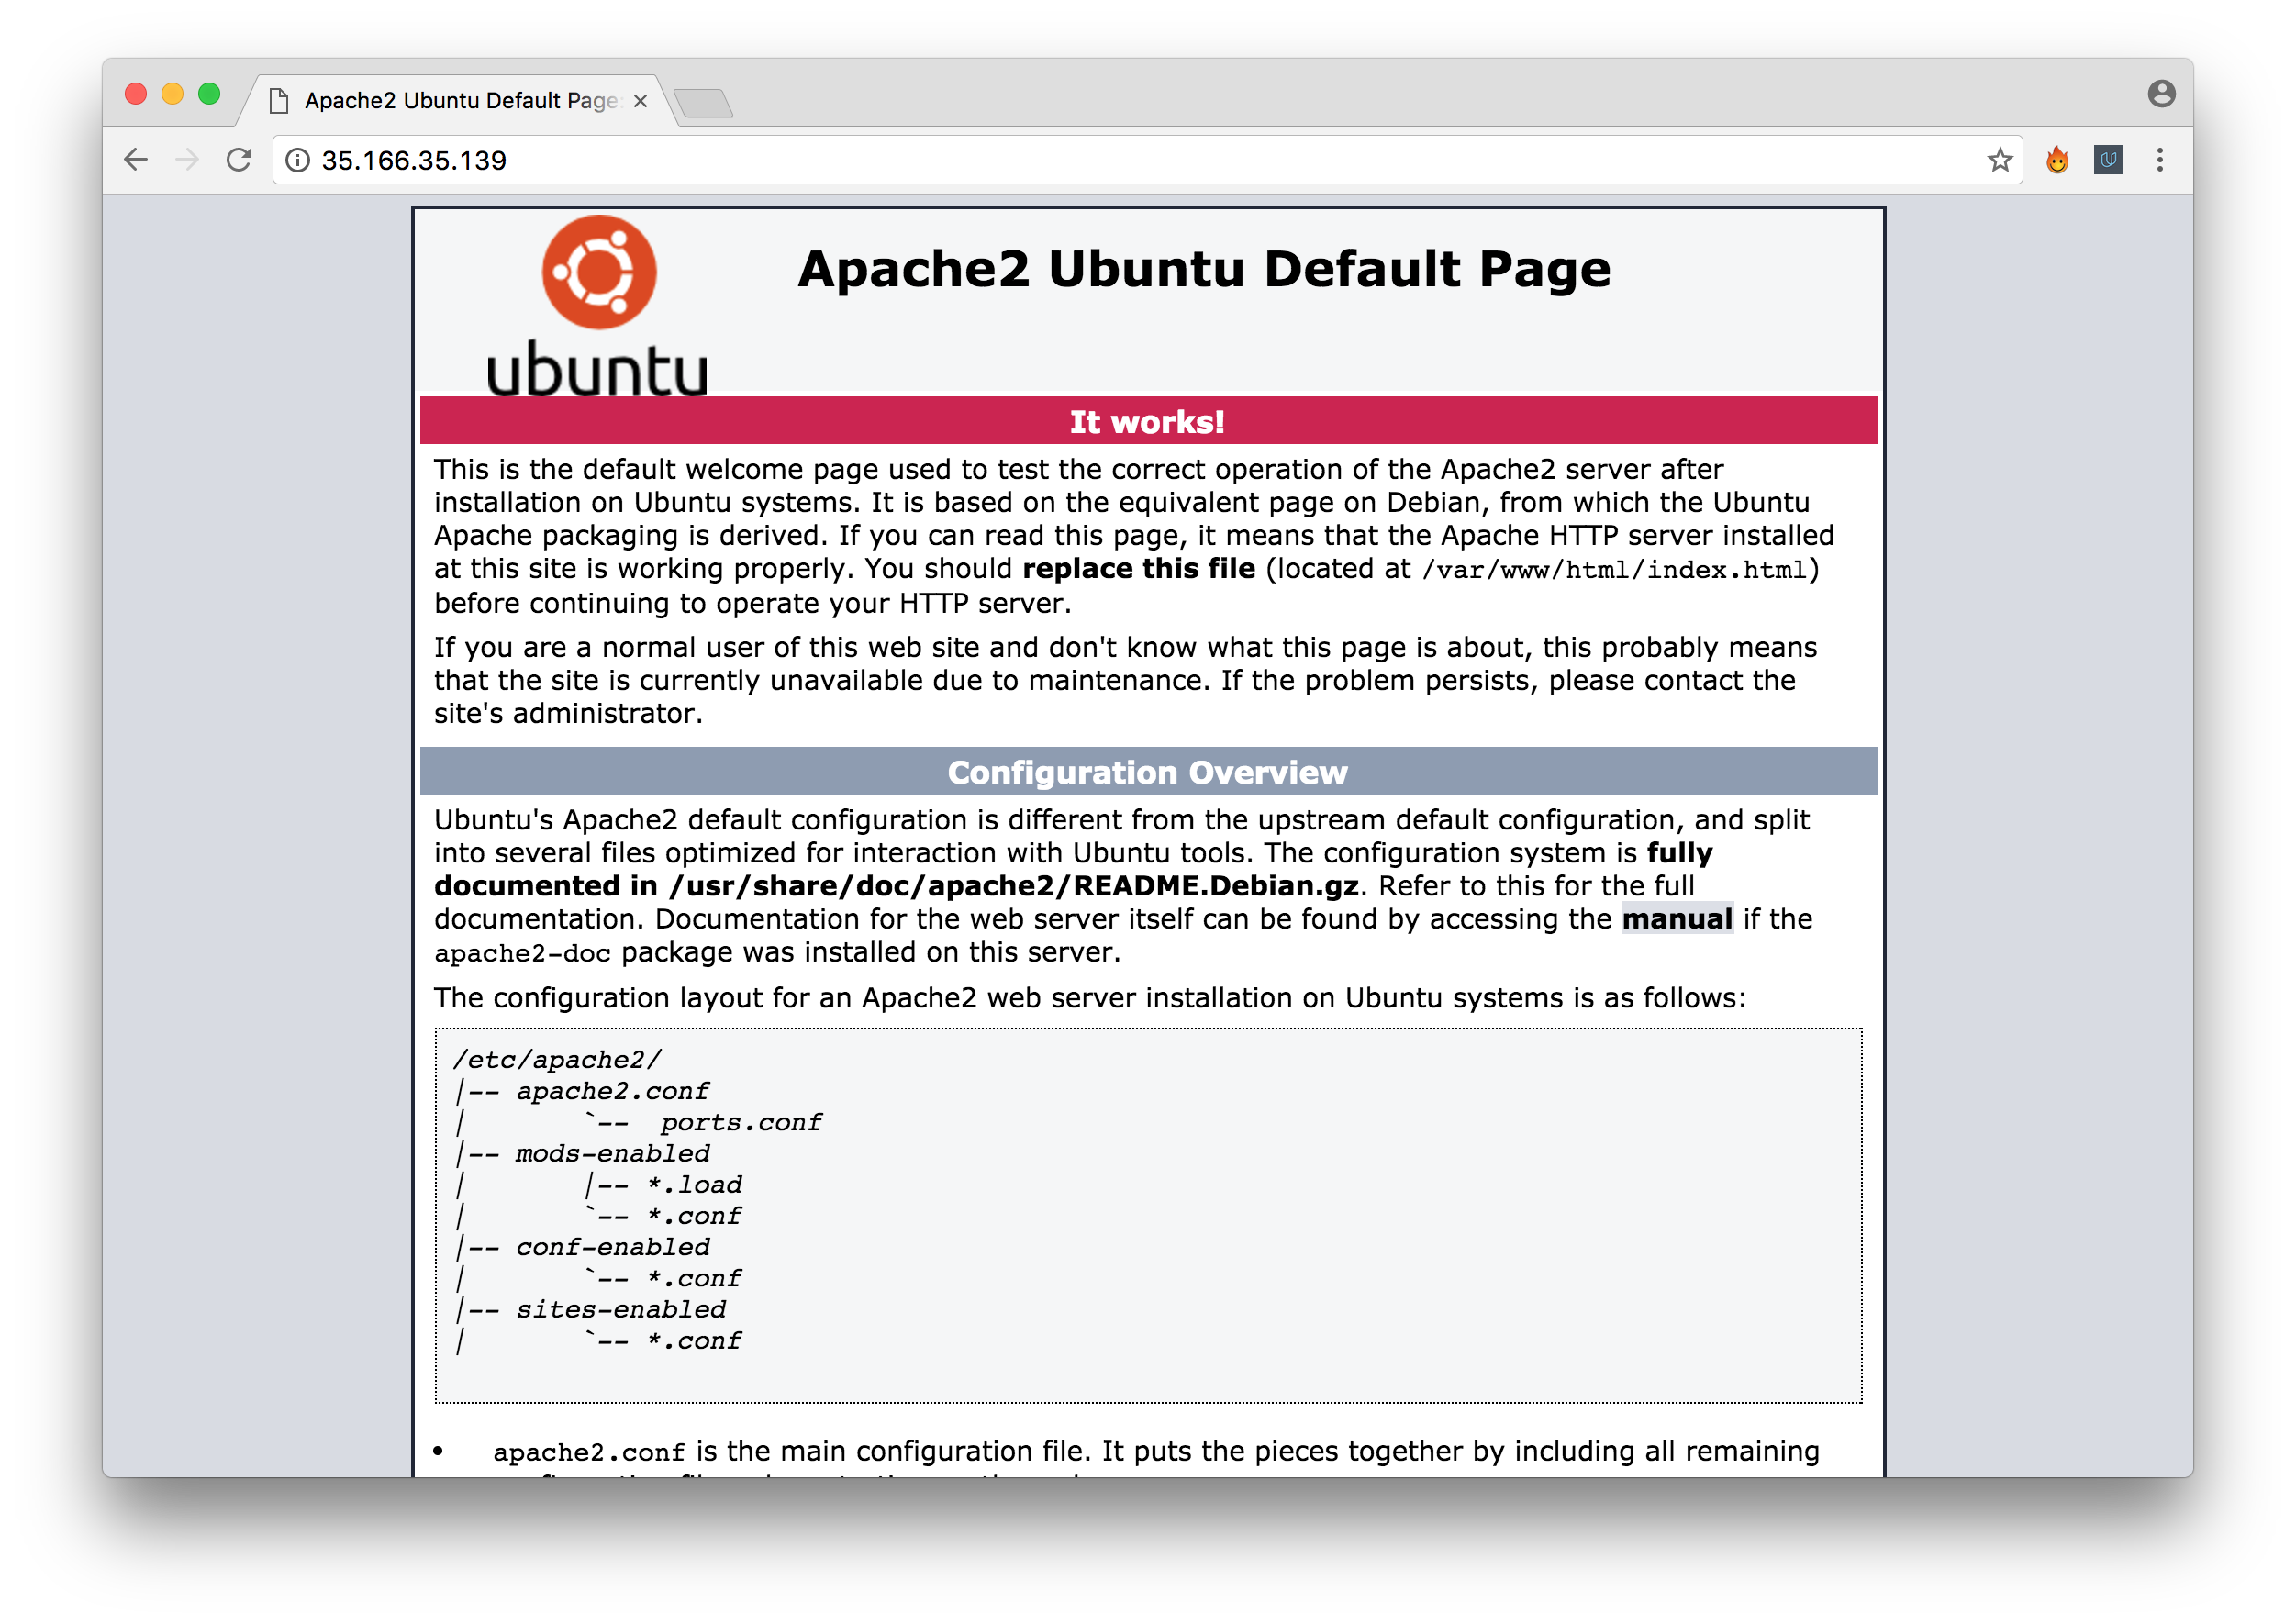This screenshot has height=1624, width=2296.
Task: Open the blue shield extension icon
Action: coord(2108,160)
